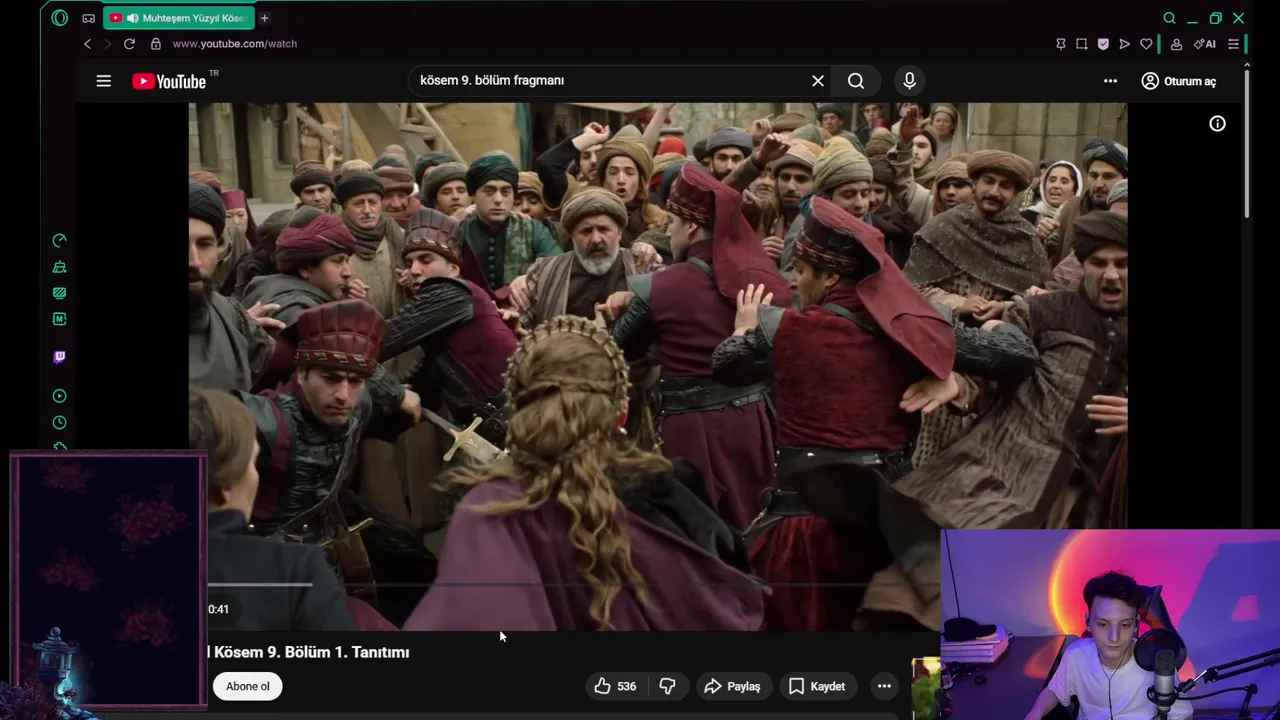This screenshot has height=720, width=1280.
Task: Open the My Flow send icon
Action: (x=1124, y=44)
